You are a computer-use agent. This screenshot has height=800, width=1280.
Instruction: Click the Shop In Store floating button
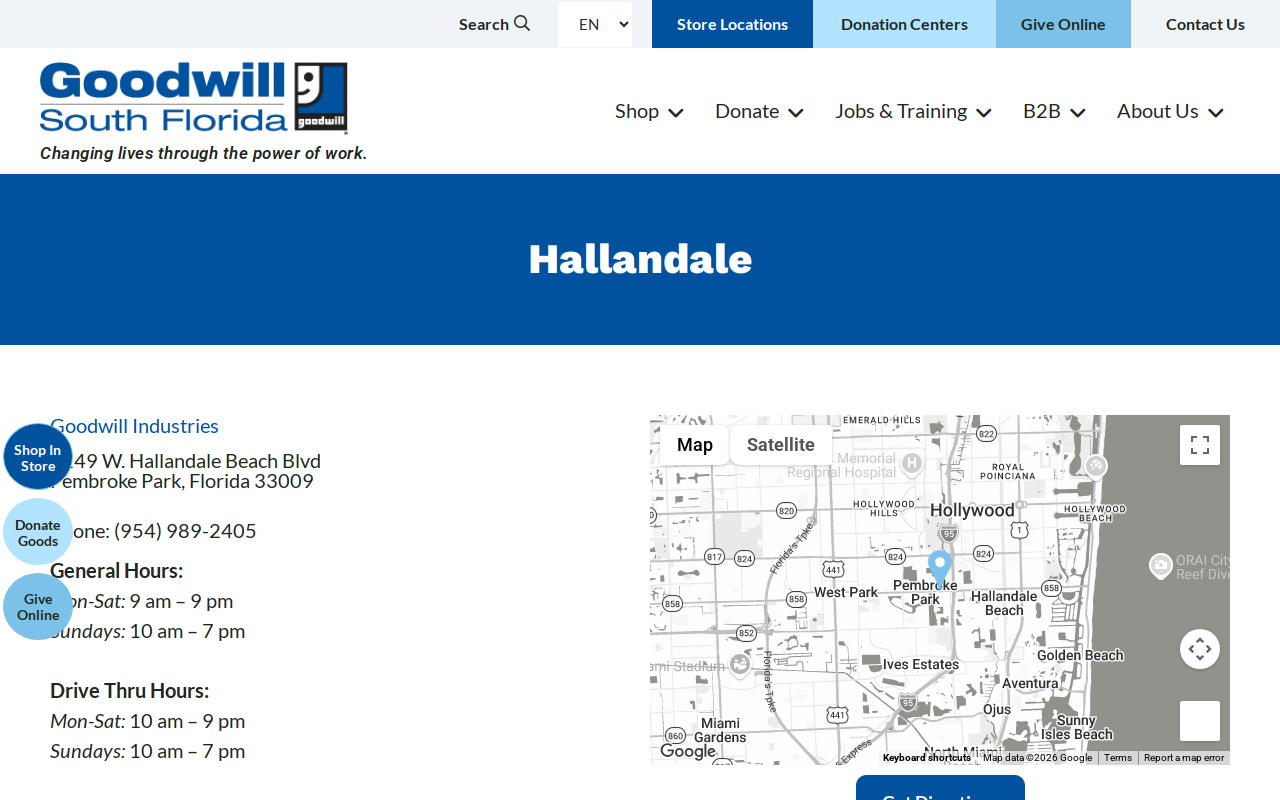click(38, 457)
